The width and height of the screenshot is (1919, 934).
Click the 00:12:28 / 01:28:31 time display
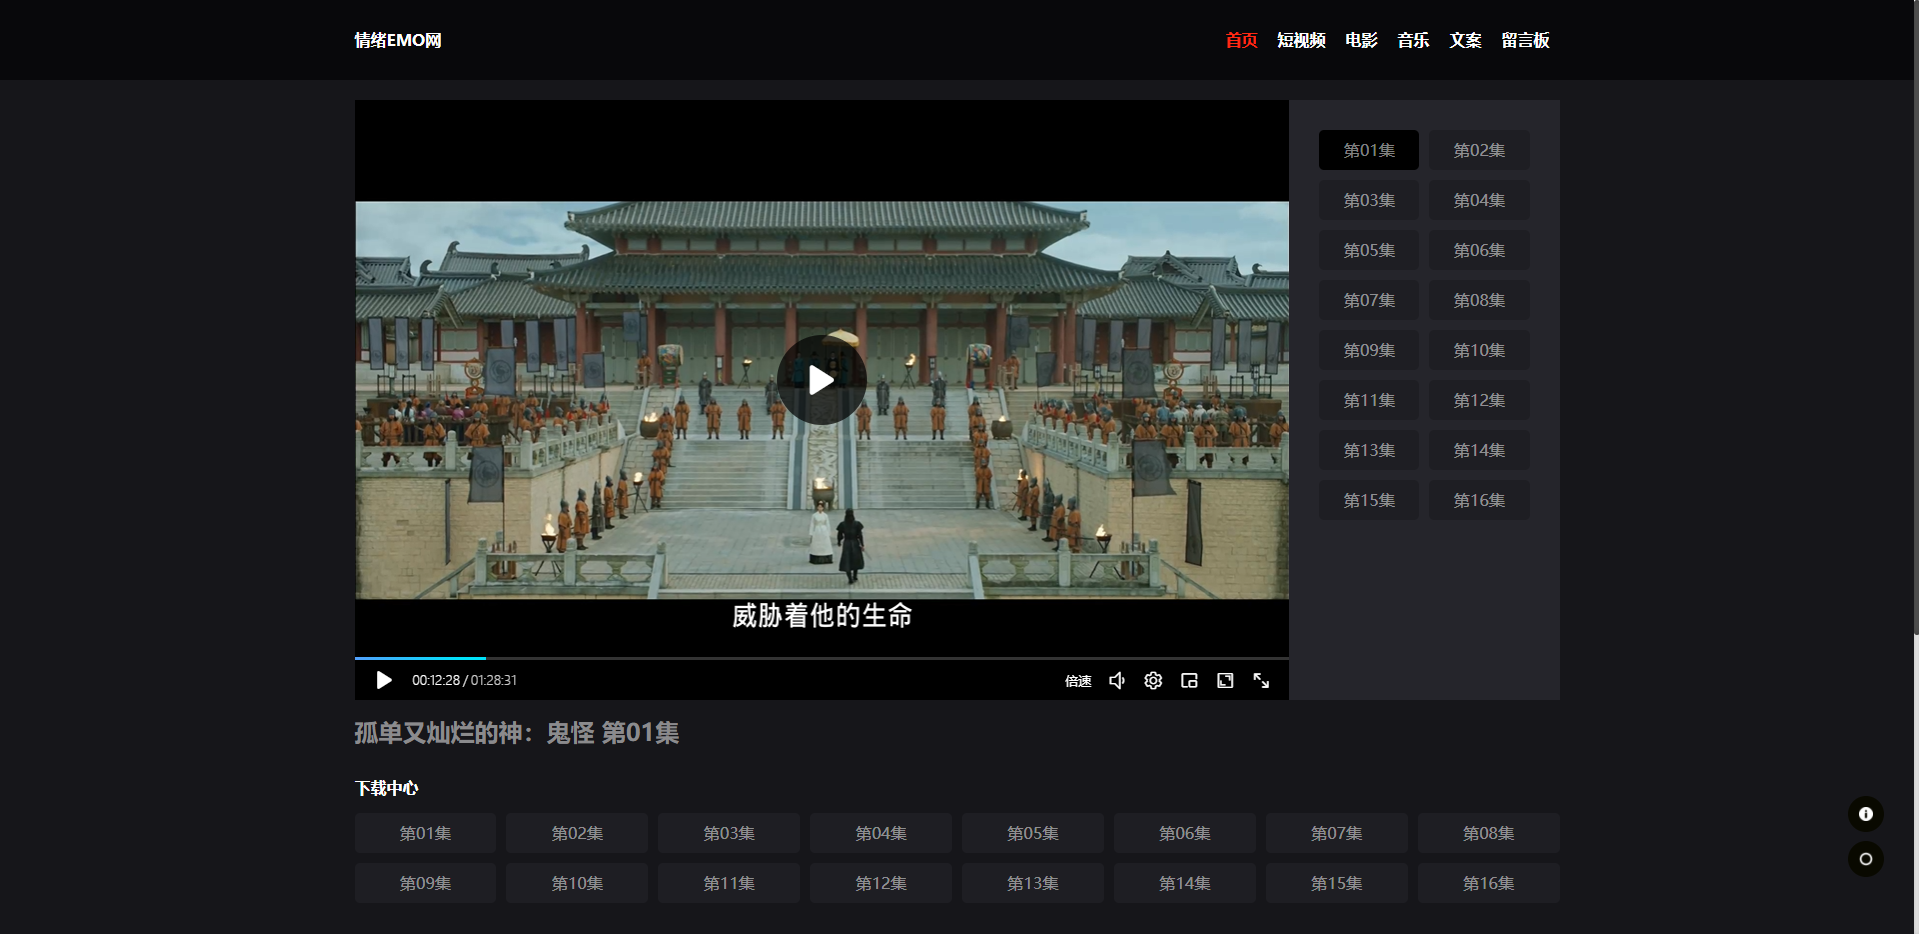464,680
